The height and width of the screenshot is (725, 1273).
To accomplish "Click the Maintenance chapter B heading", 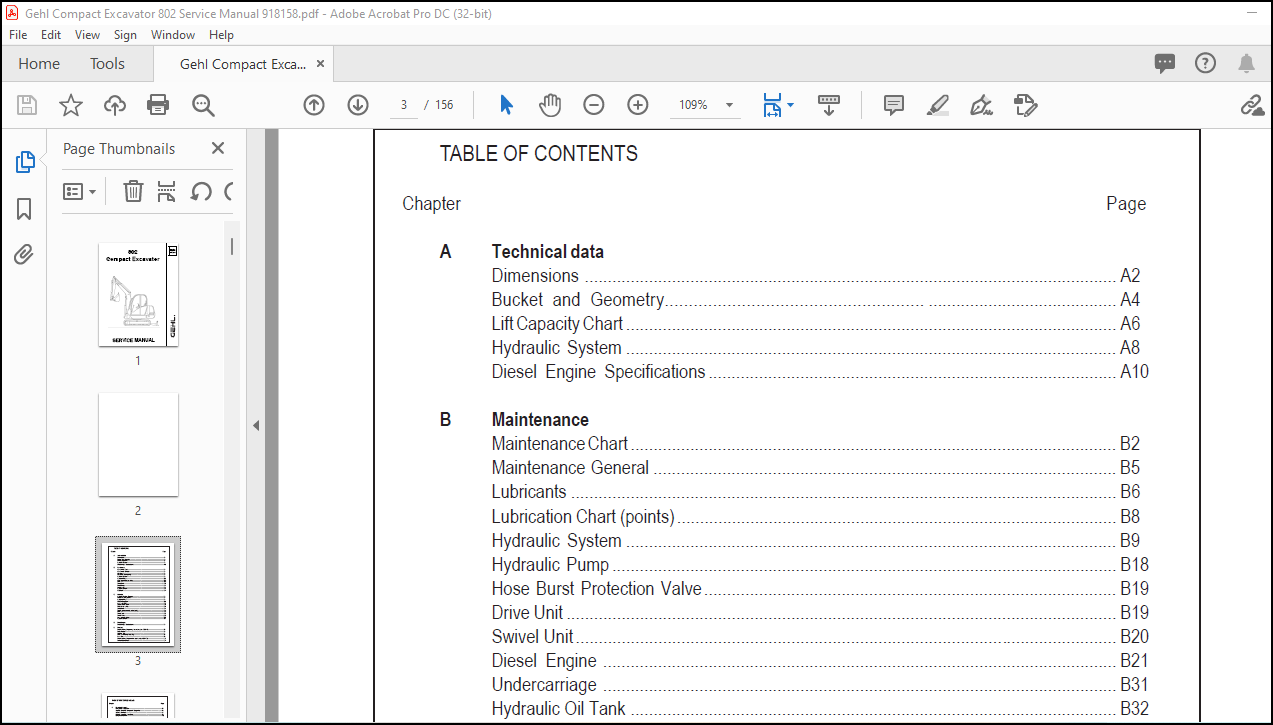I will tap(540, 420).
